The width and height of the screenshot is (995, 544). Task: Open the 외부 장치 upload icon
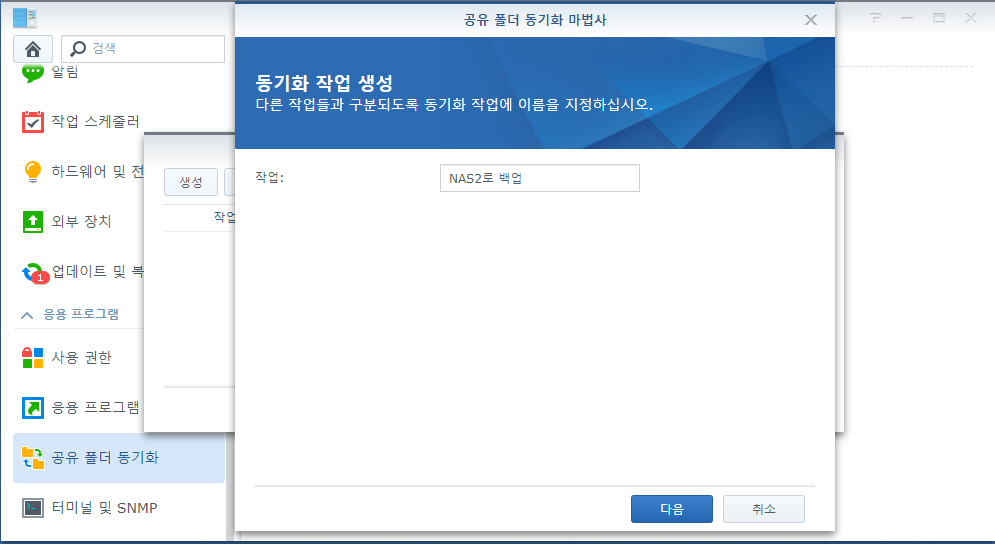pos(32,222)
